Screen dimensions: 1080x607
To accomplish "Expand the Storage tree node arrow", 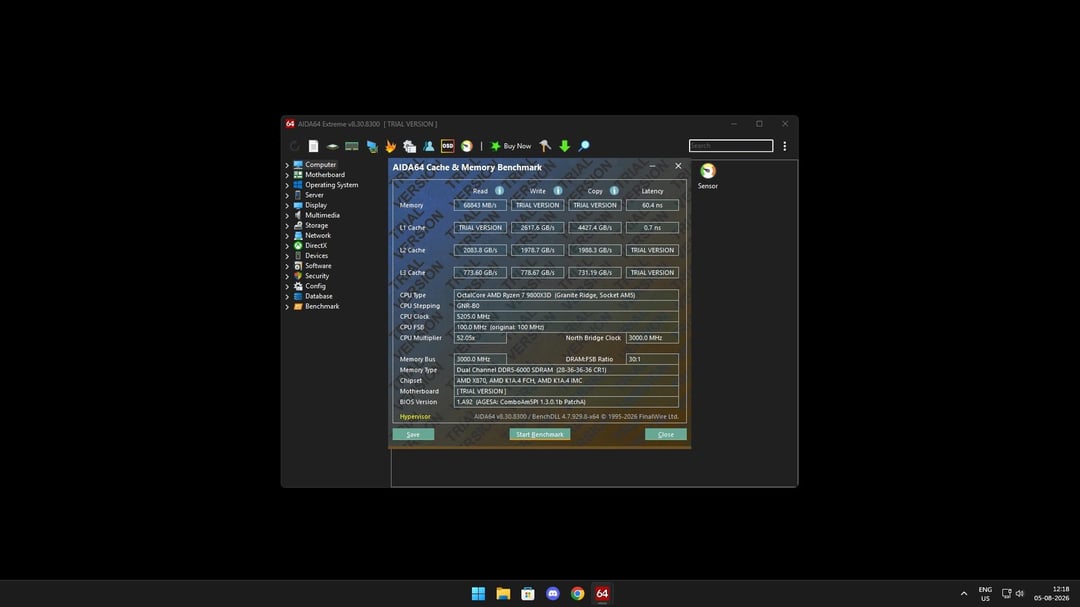I will pyautogui.click(x=287, y=226).
